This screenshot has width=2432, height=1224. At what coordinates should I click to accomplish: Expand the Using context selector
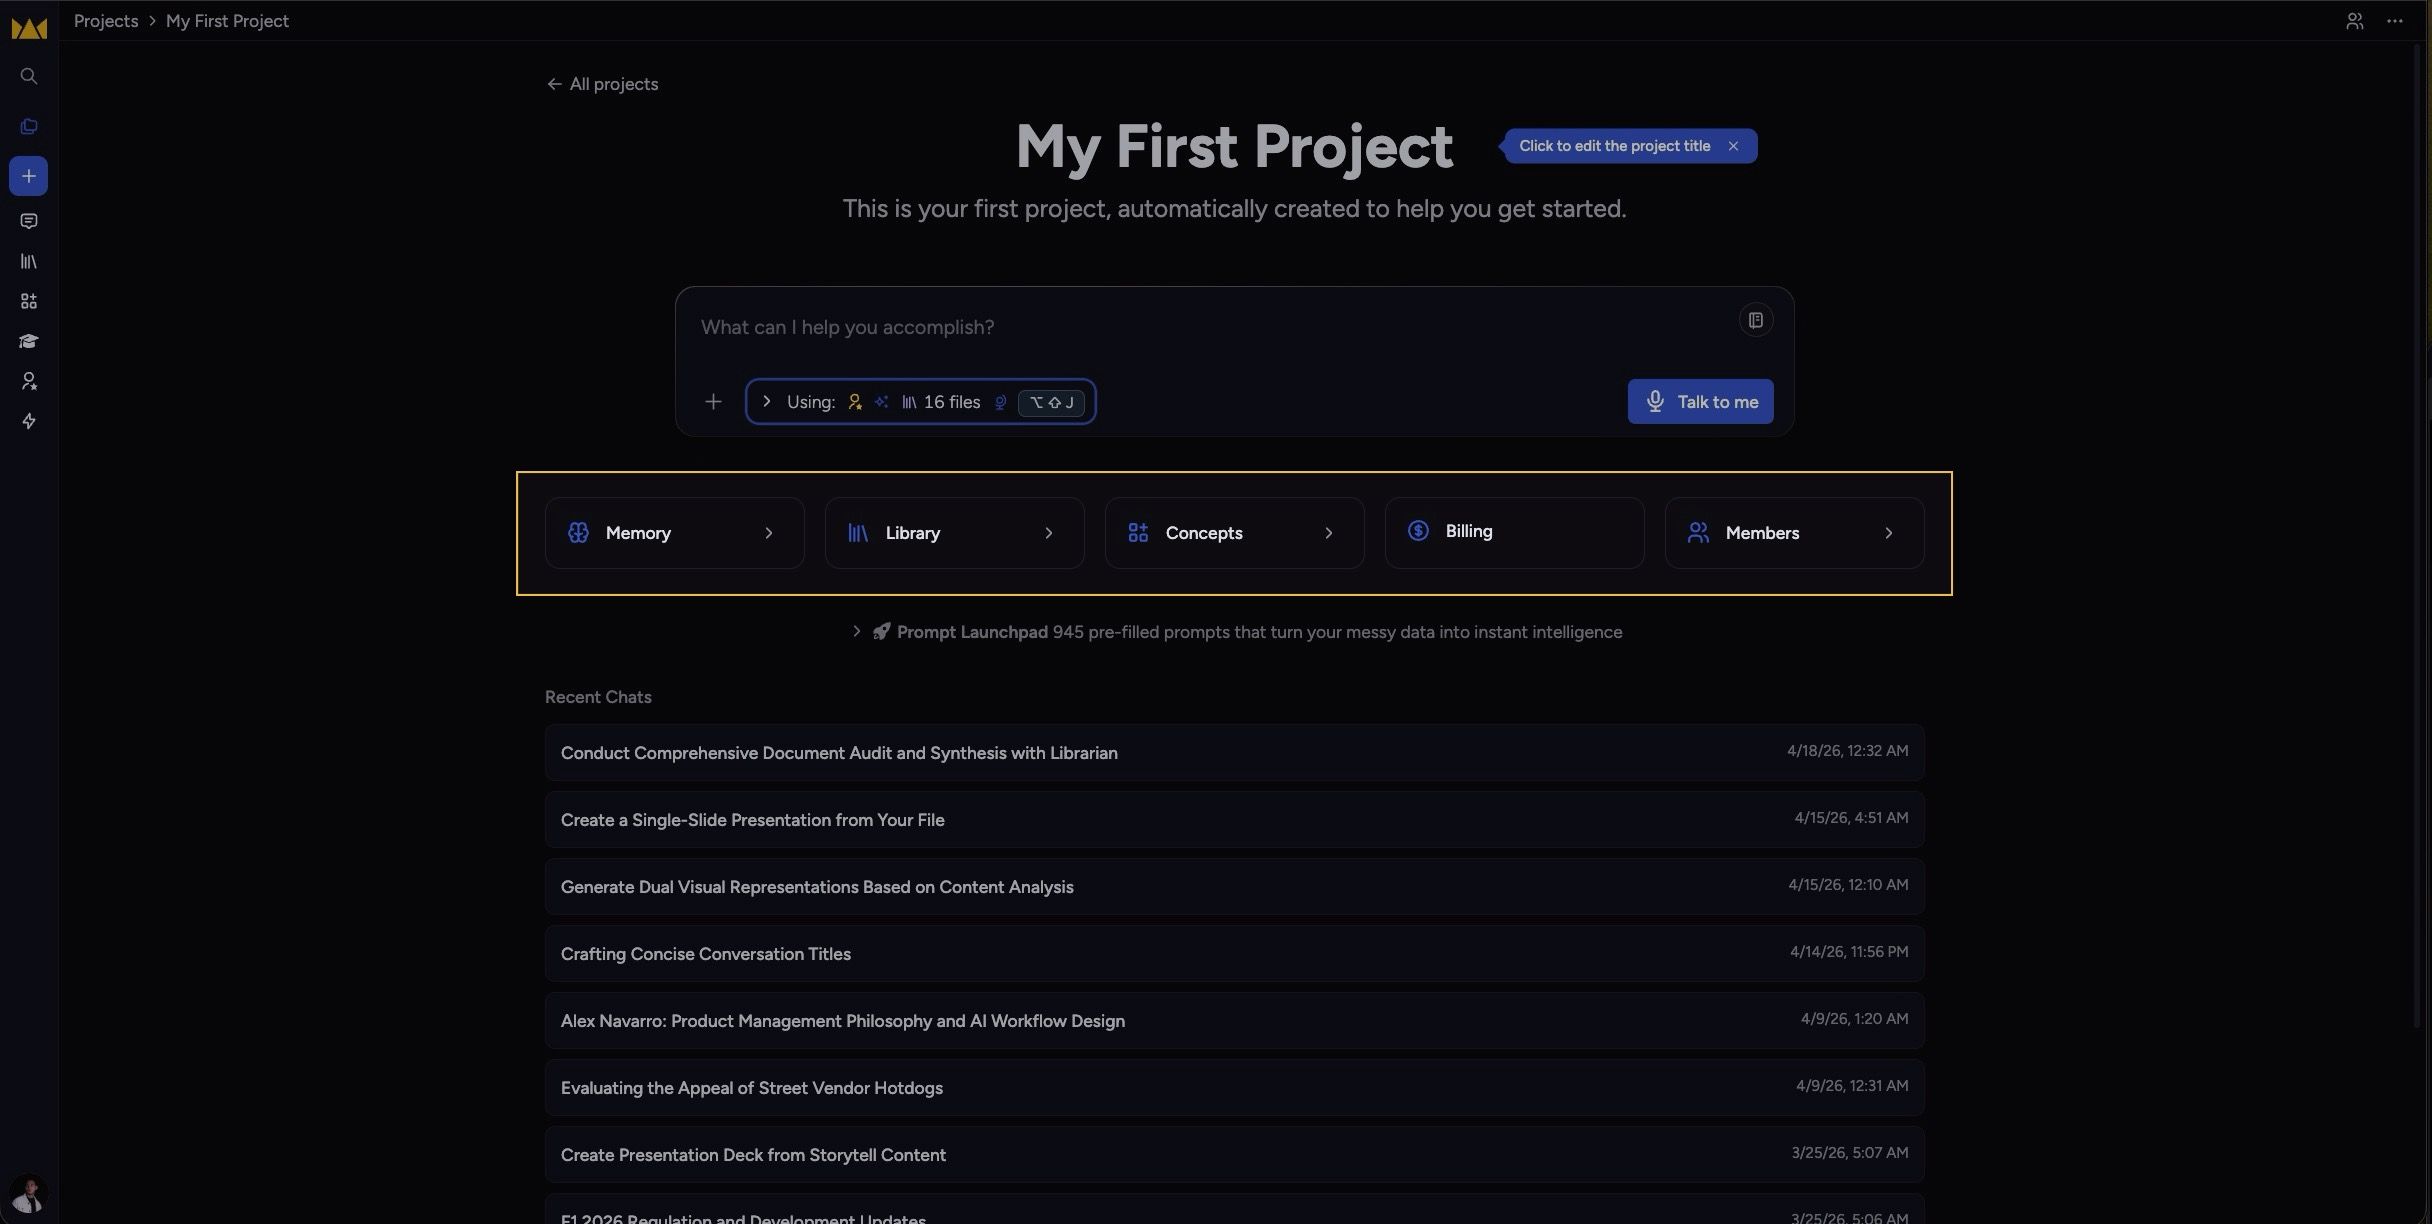[920, 402]
